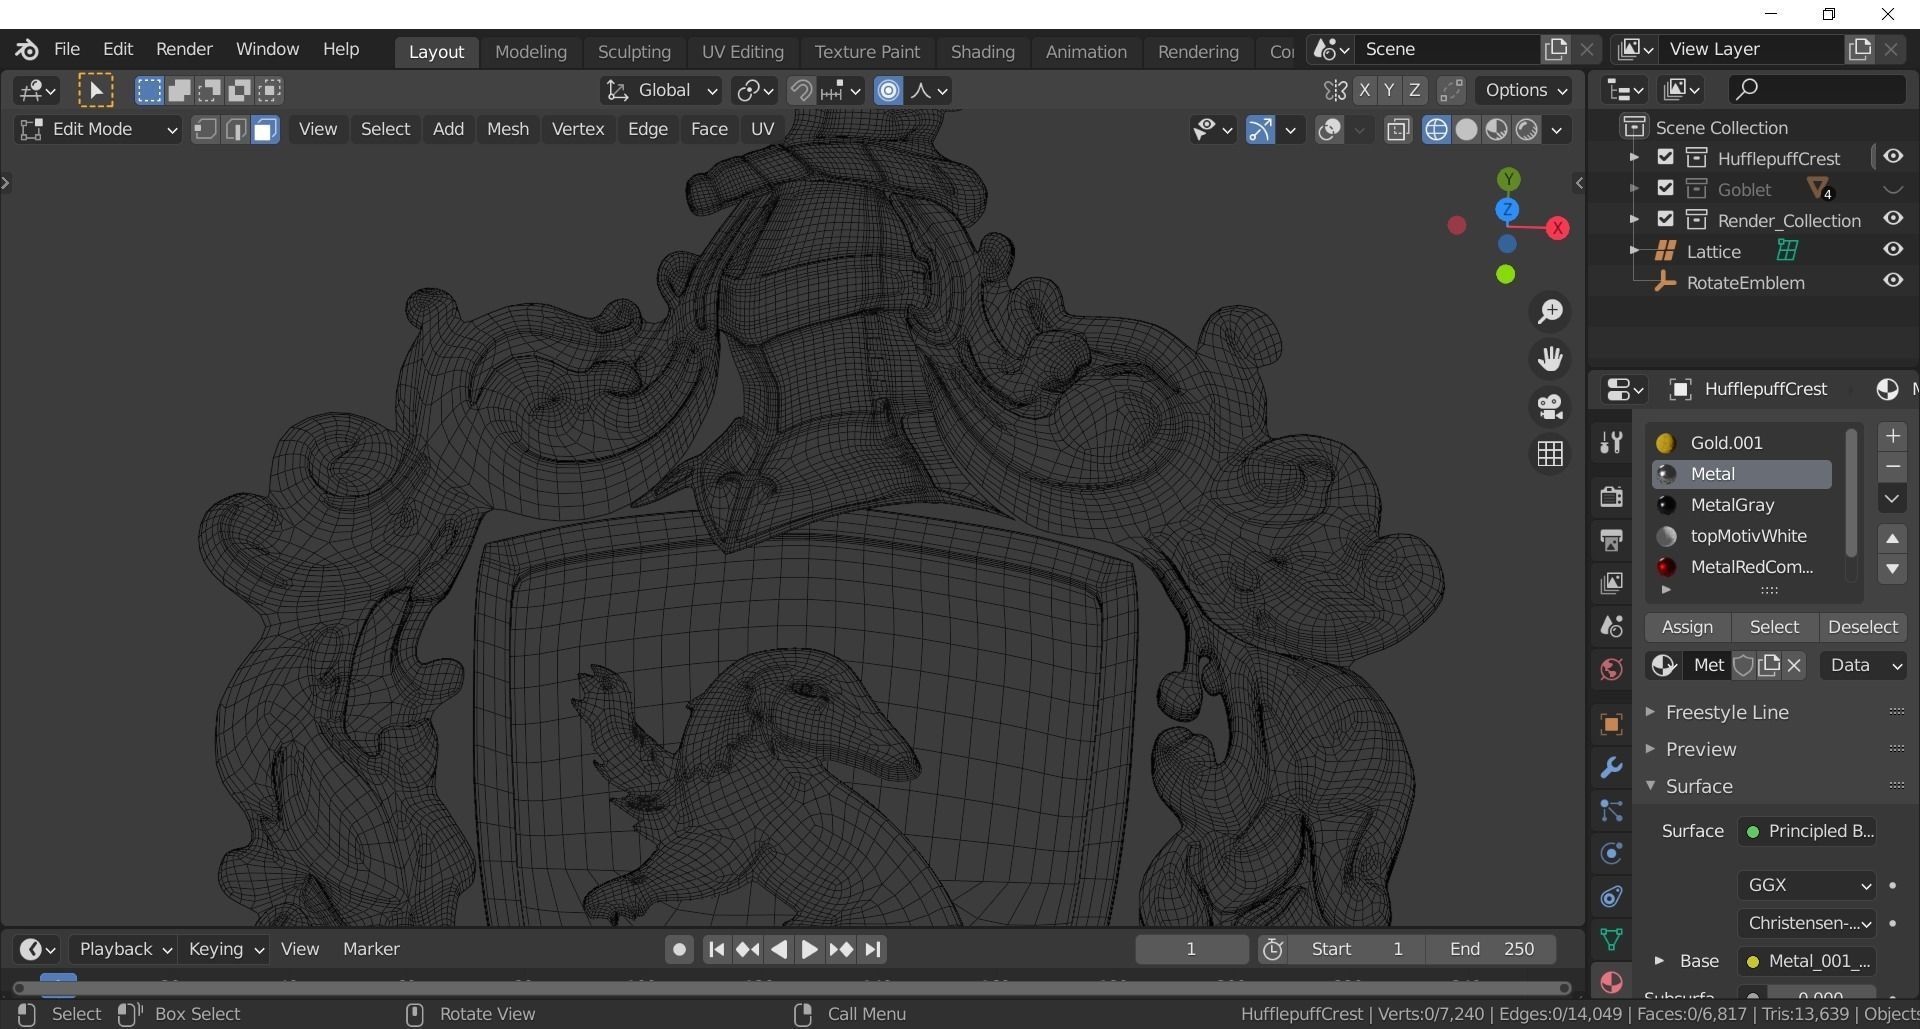Switch perspective/orthographic grid icon

click(x=1550, y=454)
